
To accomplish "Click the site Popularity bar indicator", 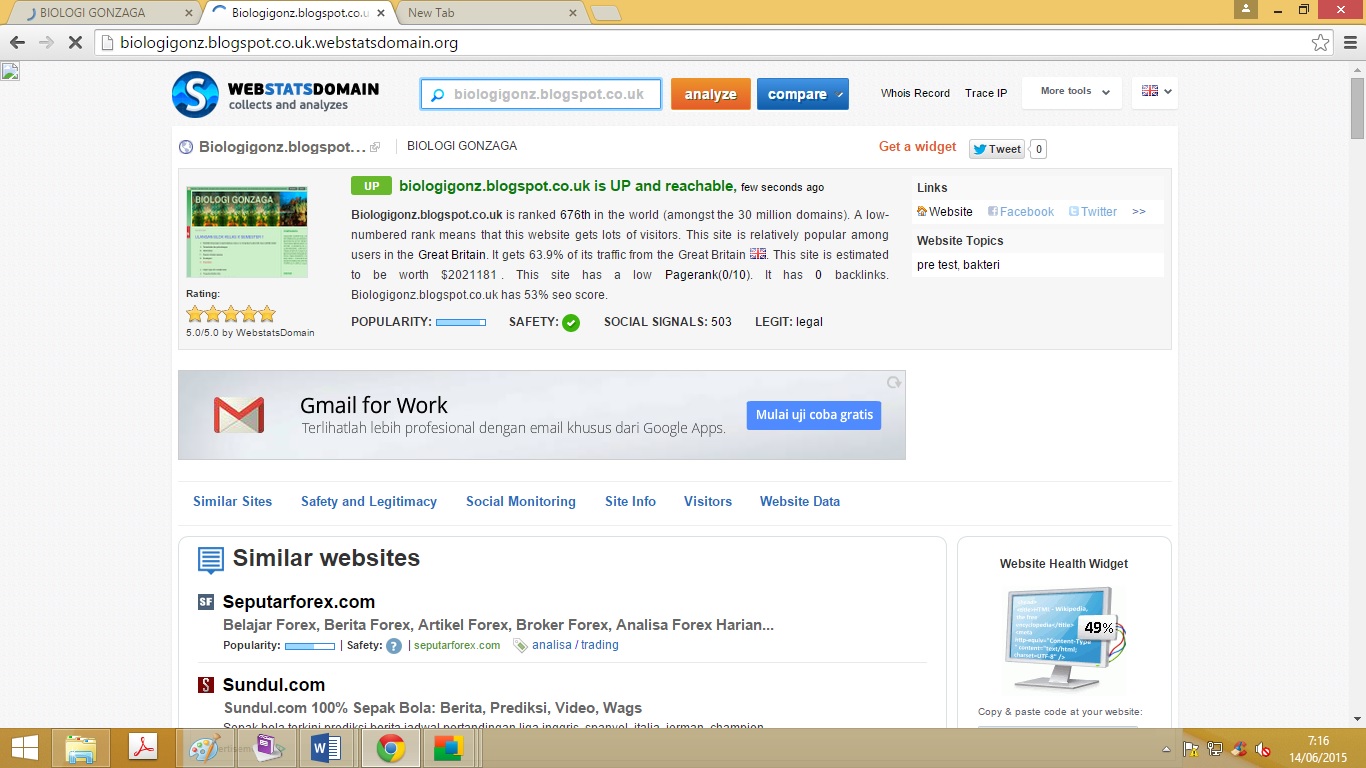I will click(461, 323).
